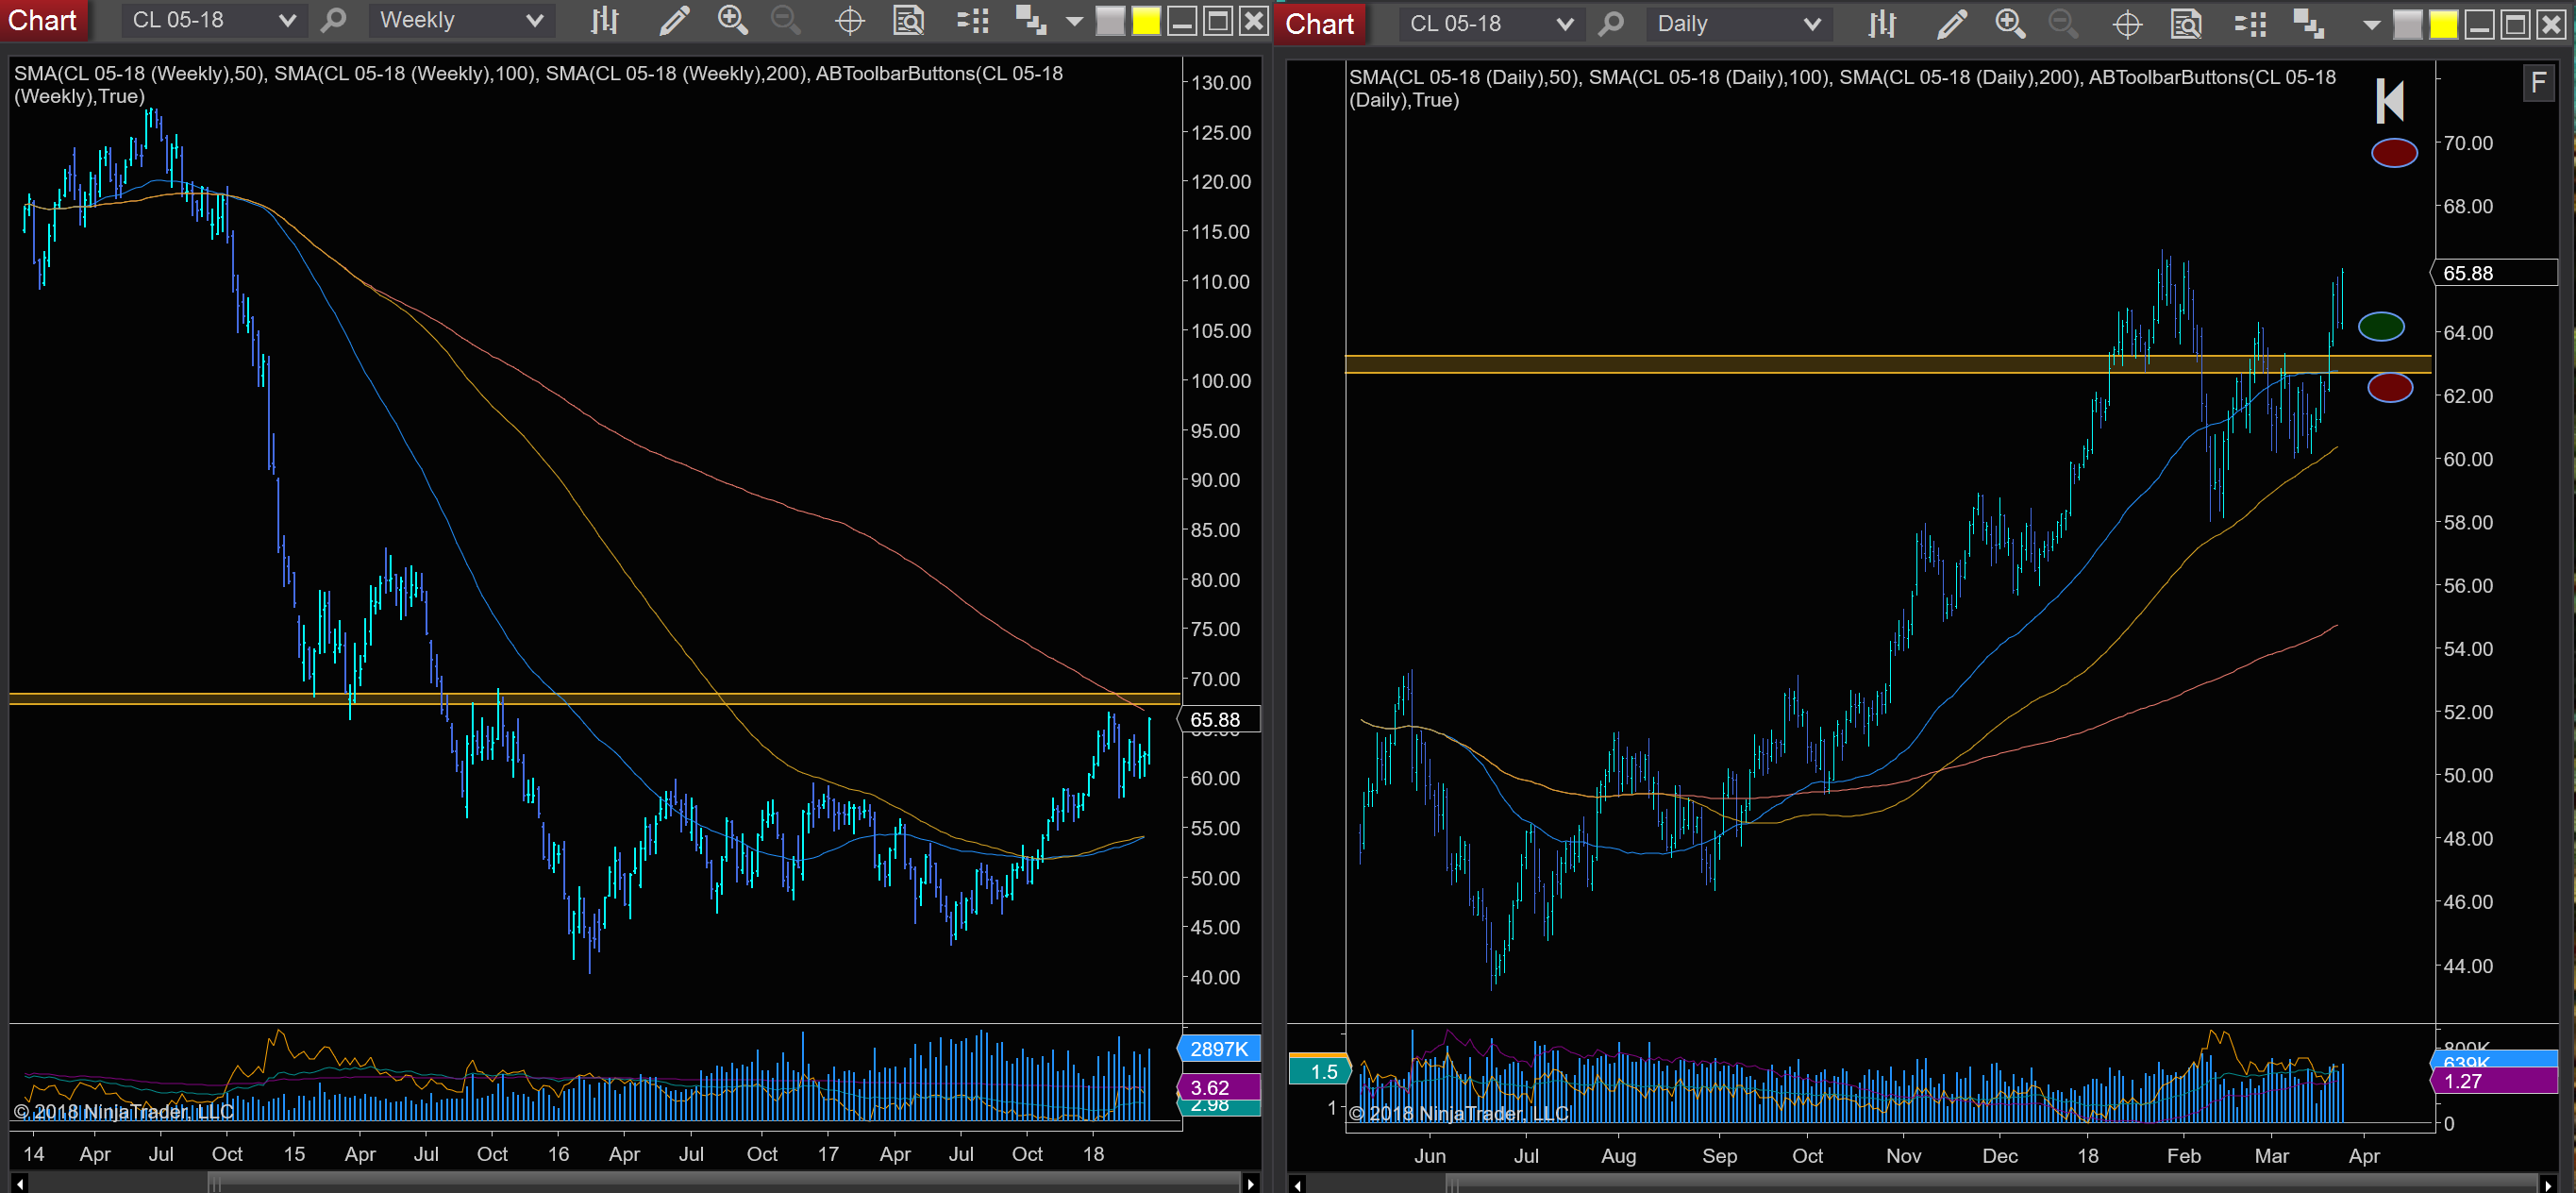This screenshot has width=2576, height=1193.
Task: Click the overlapping squares icon on Weekly chart
Action: click(1030, 20)
